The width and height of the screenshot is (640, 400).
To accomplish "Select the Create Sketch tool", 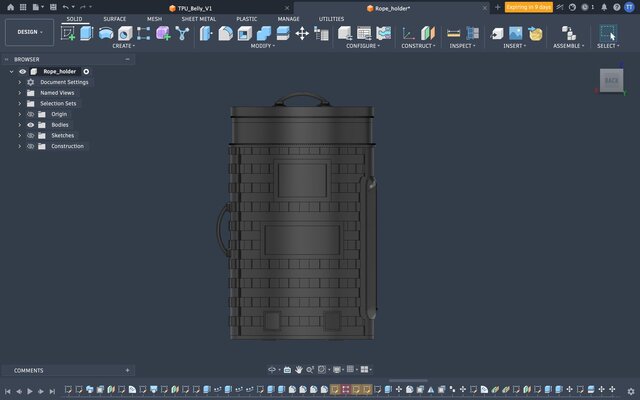I will (x=68, y=33).
